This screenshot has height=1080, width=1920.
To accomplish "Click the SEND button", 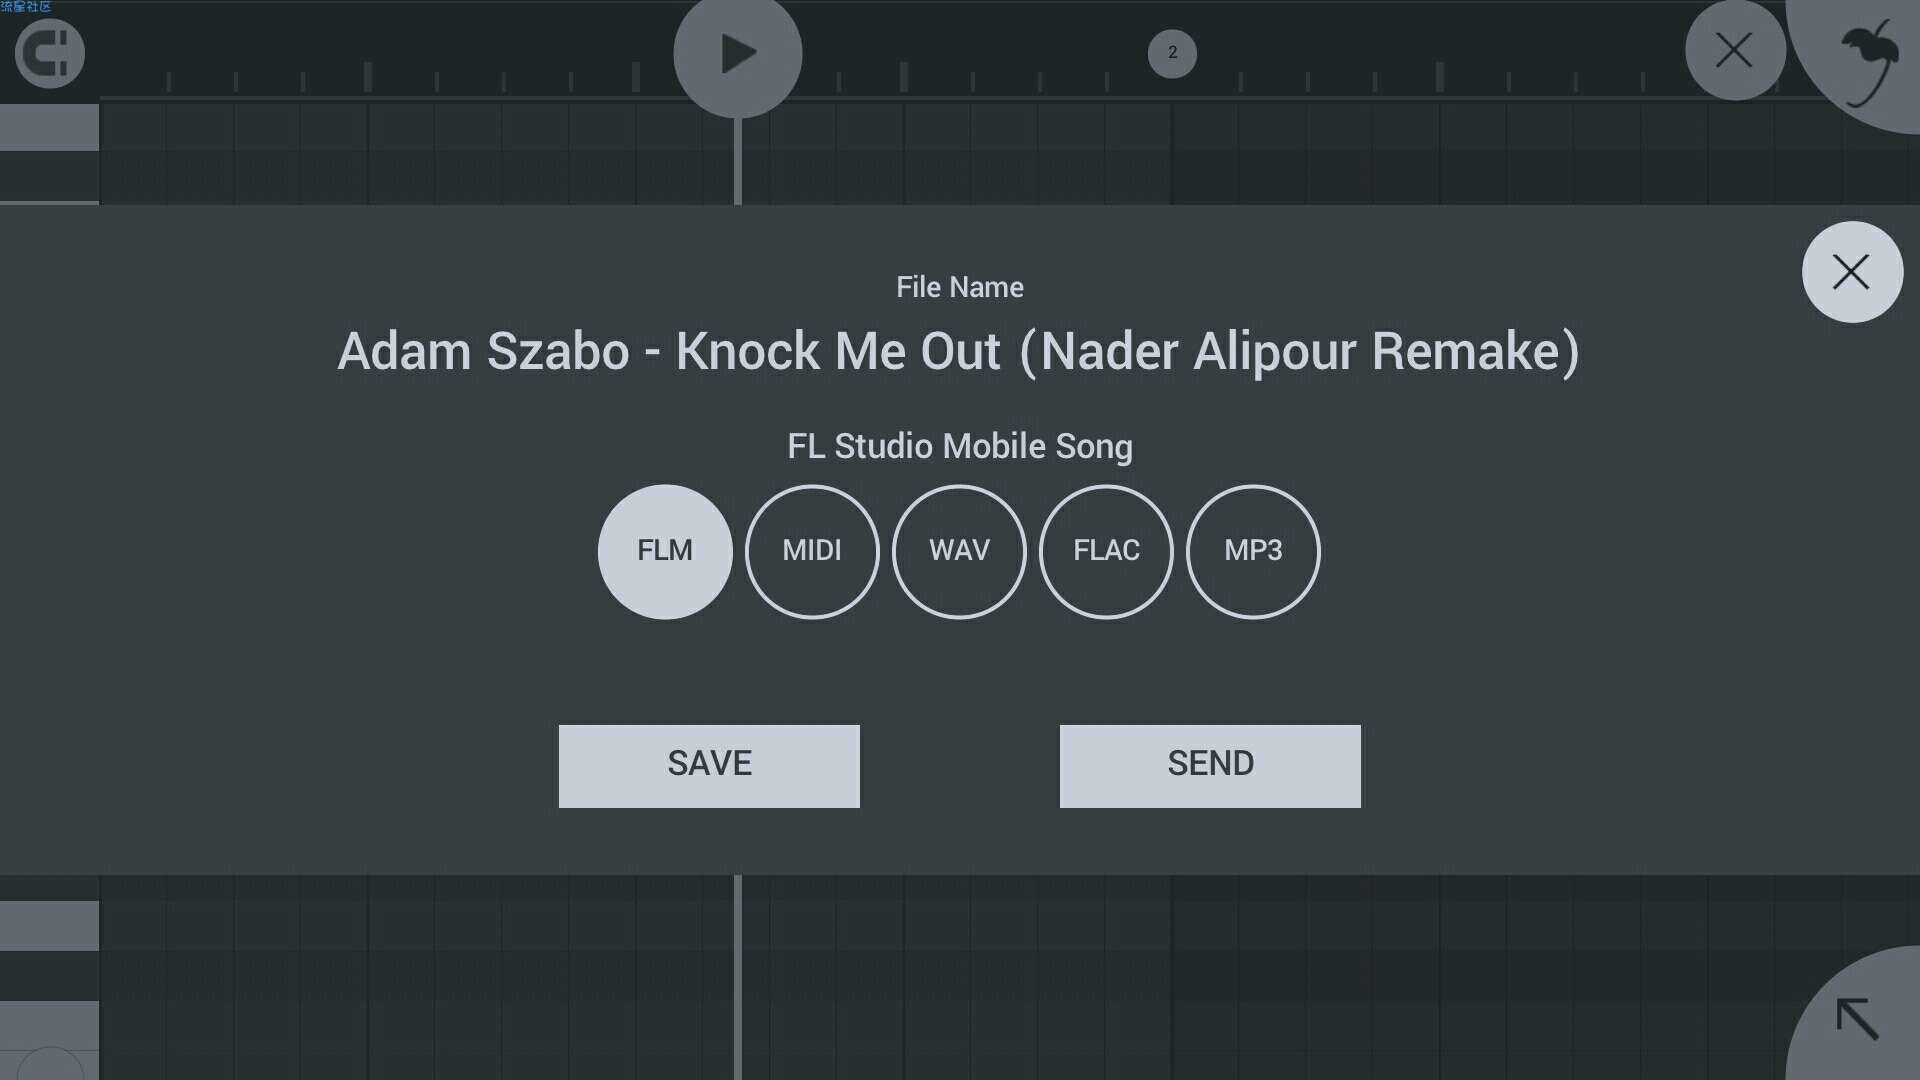I will [x=1210, y=766].
